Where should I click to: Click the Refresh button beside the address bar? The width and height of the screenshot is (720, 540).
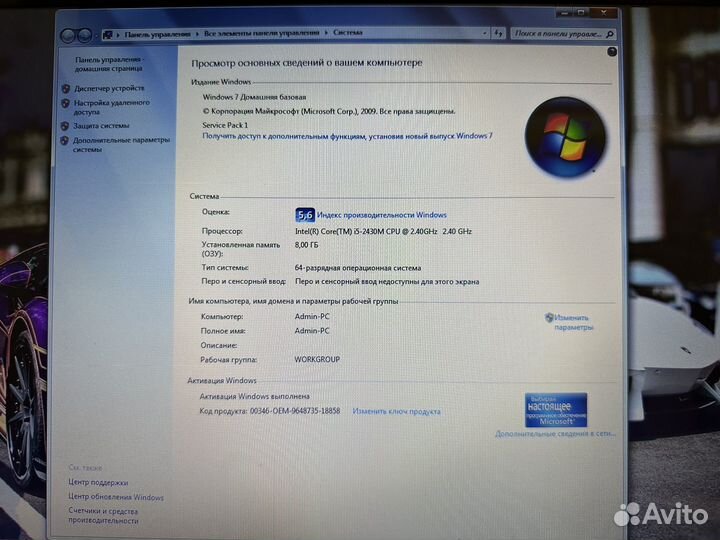pos(498,33)
